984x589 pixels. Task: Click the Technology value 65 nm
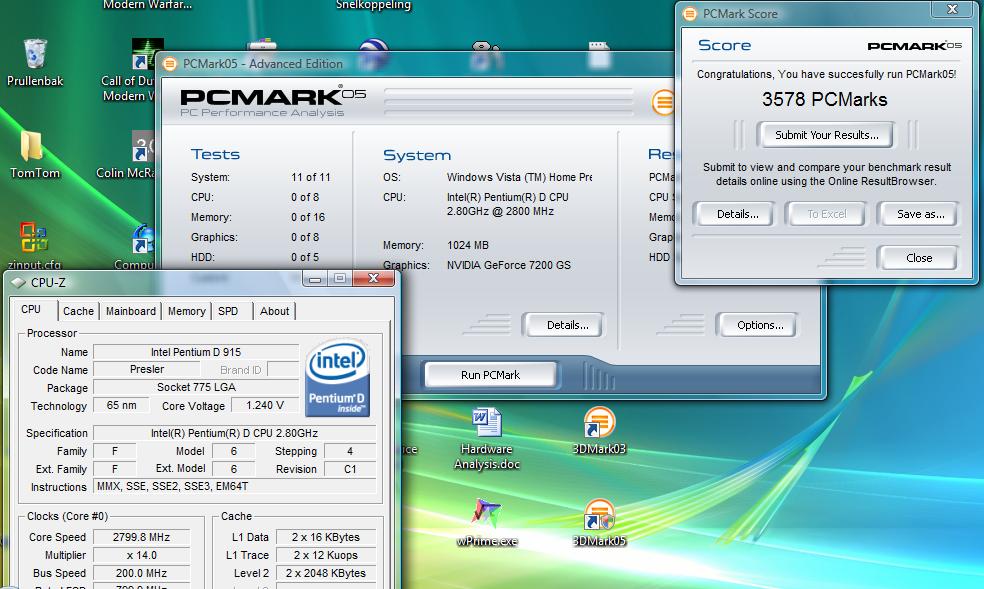121,405
